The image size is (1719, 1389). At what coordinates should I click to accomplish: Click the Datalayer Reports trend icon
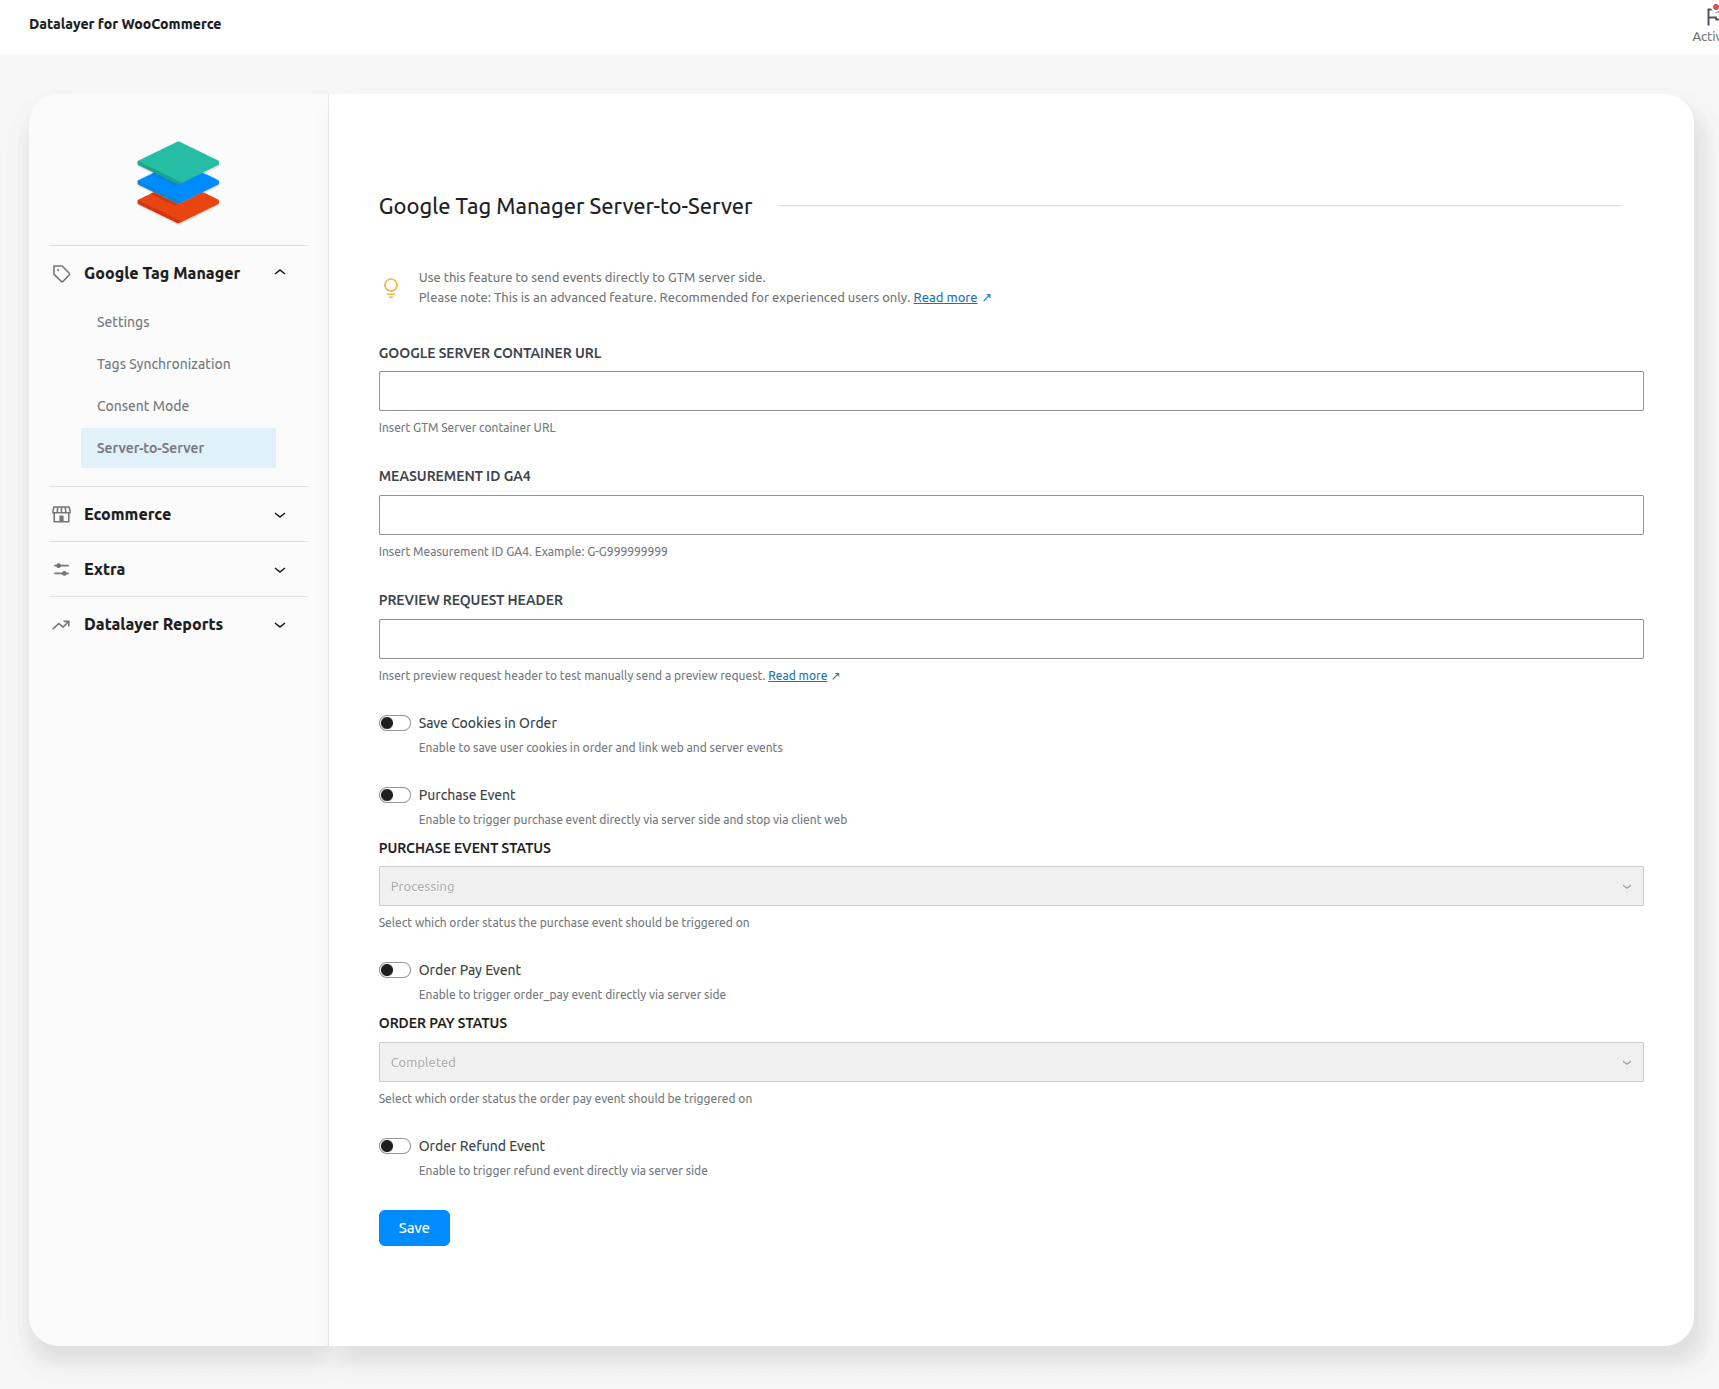tap(61, 625)
